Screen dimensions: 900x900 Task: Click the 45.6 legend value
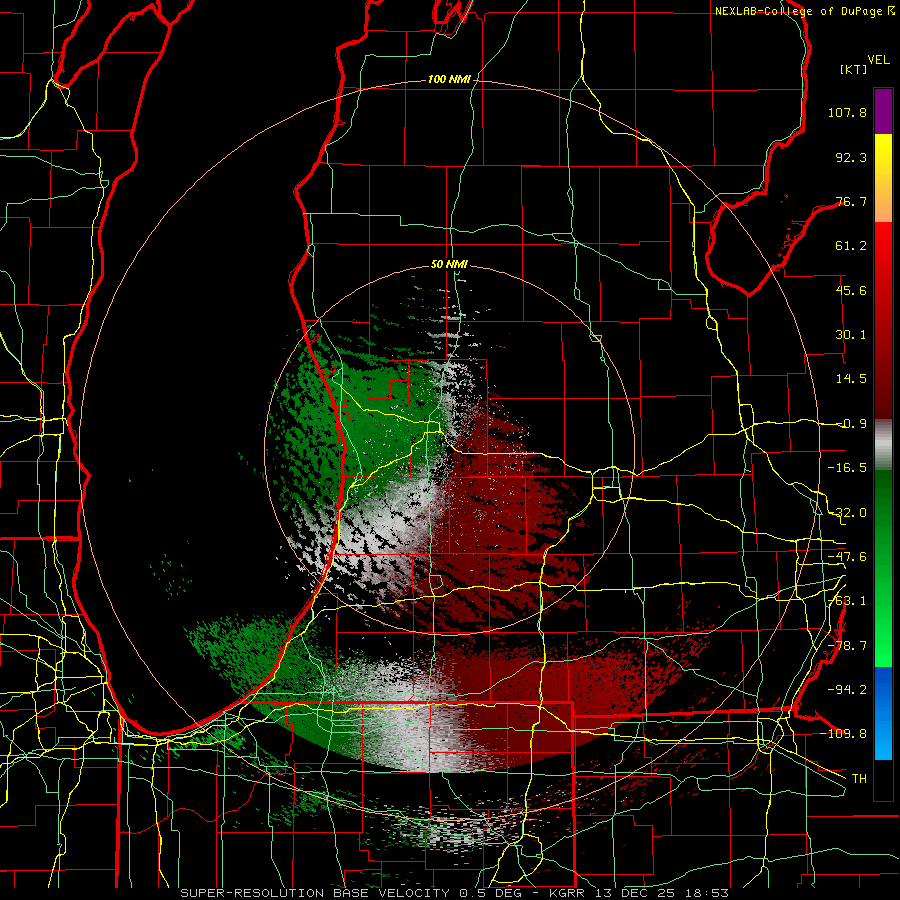(x=851, y=290)
